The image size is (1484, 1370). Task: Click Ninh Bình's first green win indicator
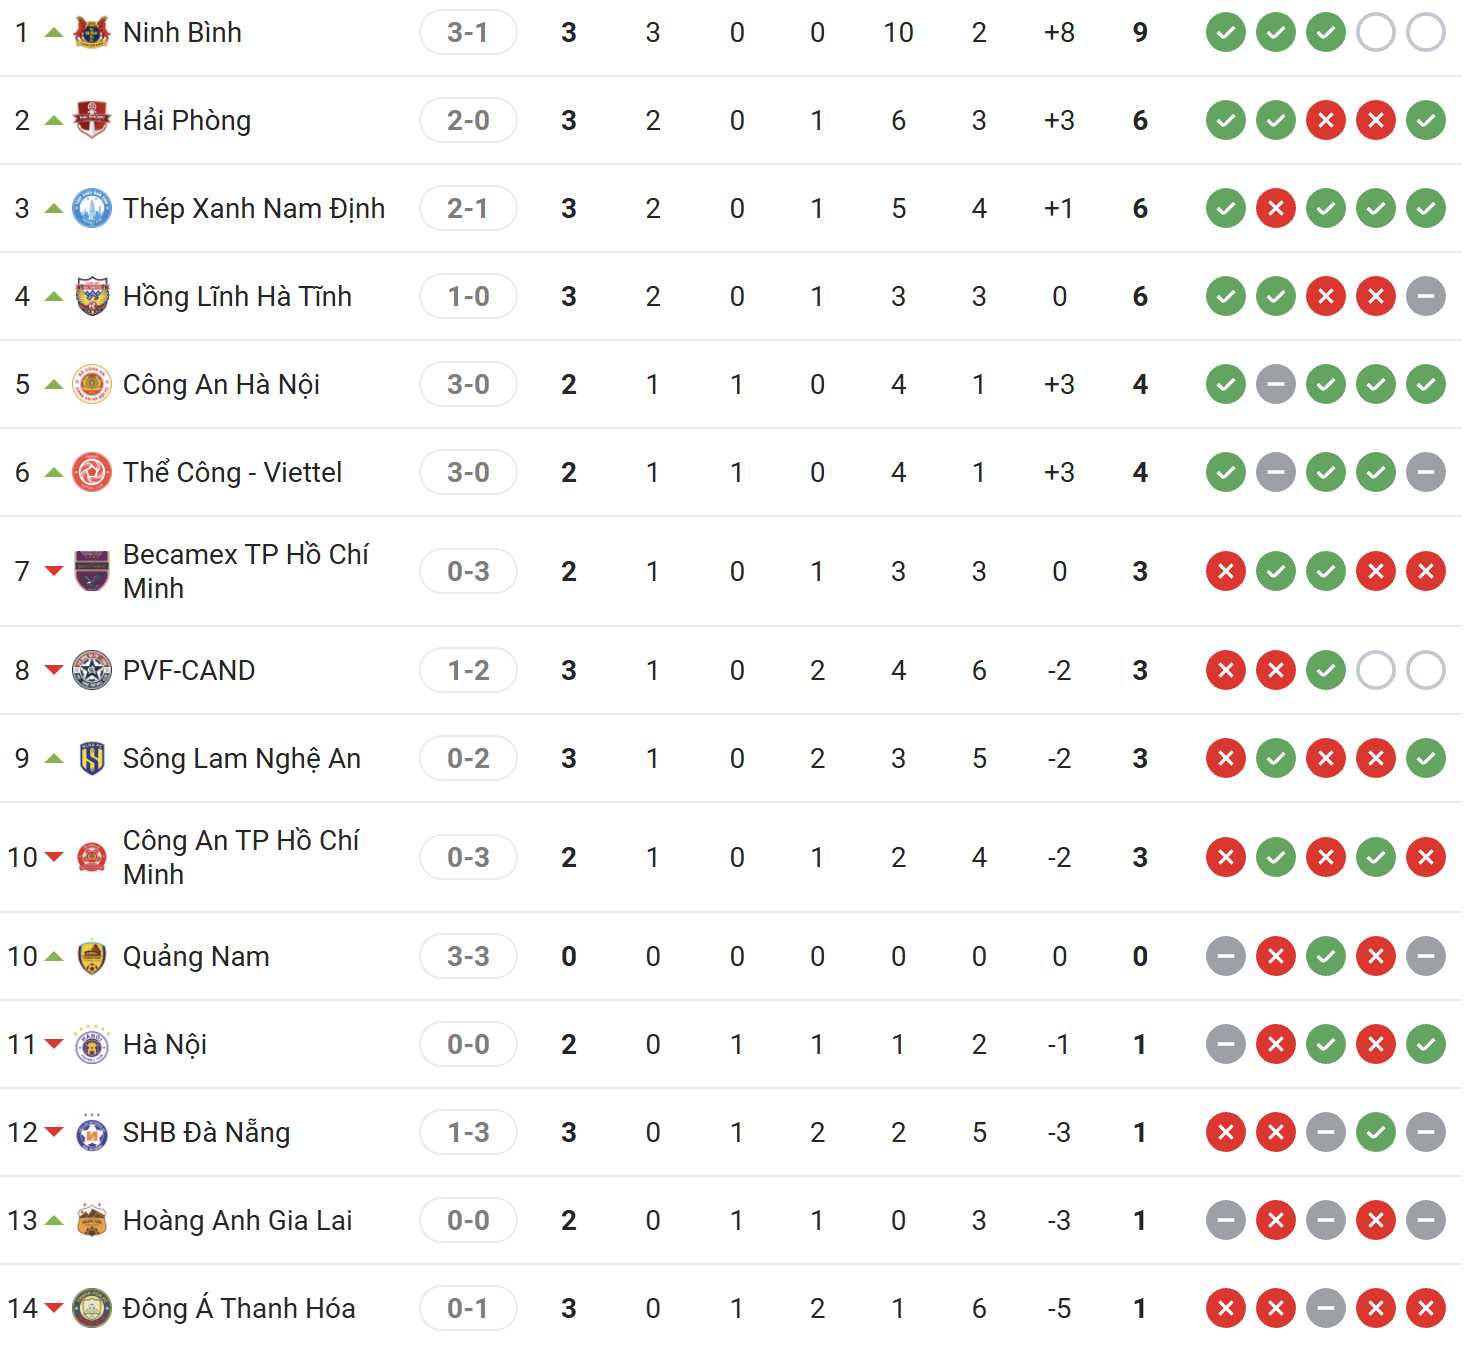coord(1226,32)
